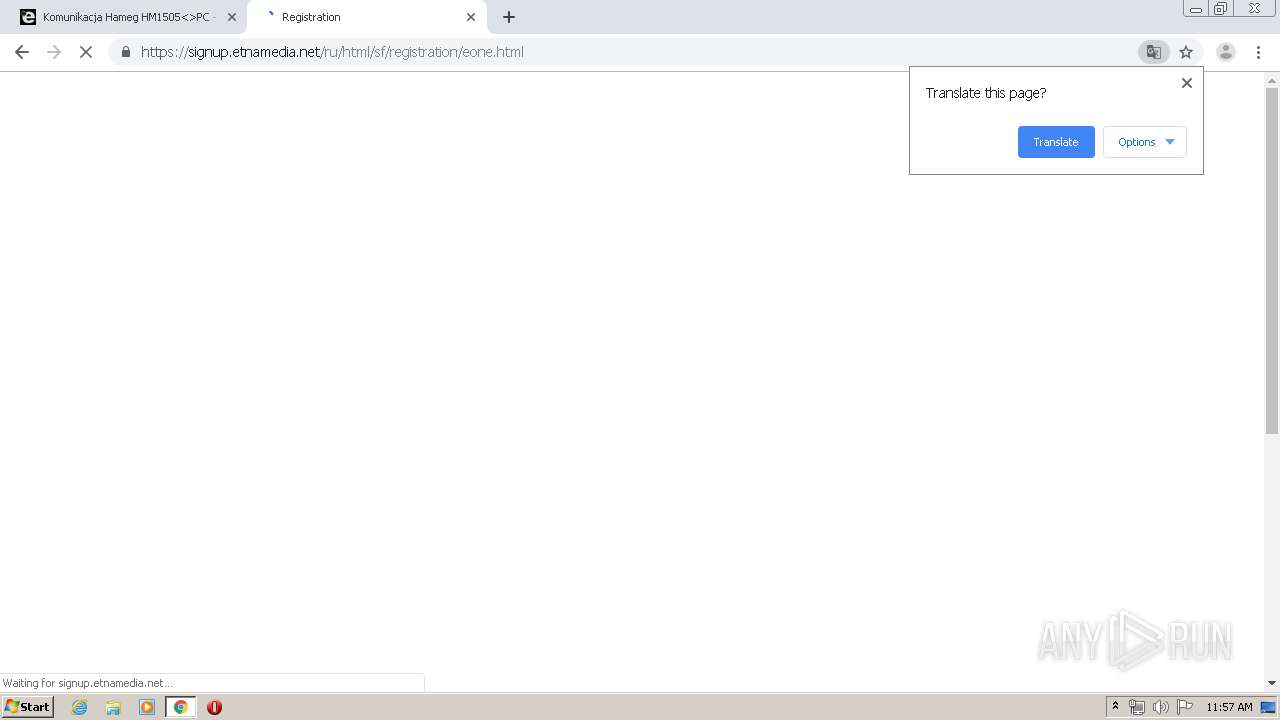This screenshot has width=1280, height=720.
Task: Click the Translate button
Action: [x=1056, y=142]
